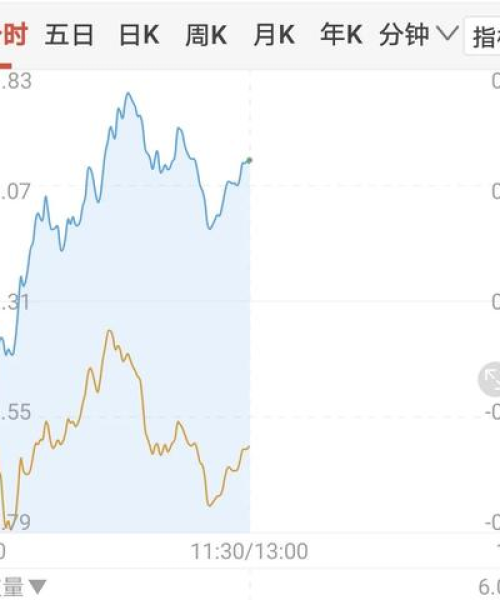The width and height of the screenshot is (500, 600).
Task: Click the .55 price axis label
Action: tap(15, 412)
